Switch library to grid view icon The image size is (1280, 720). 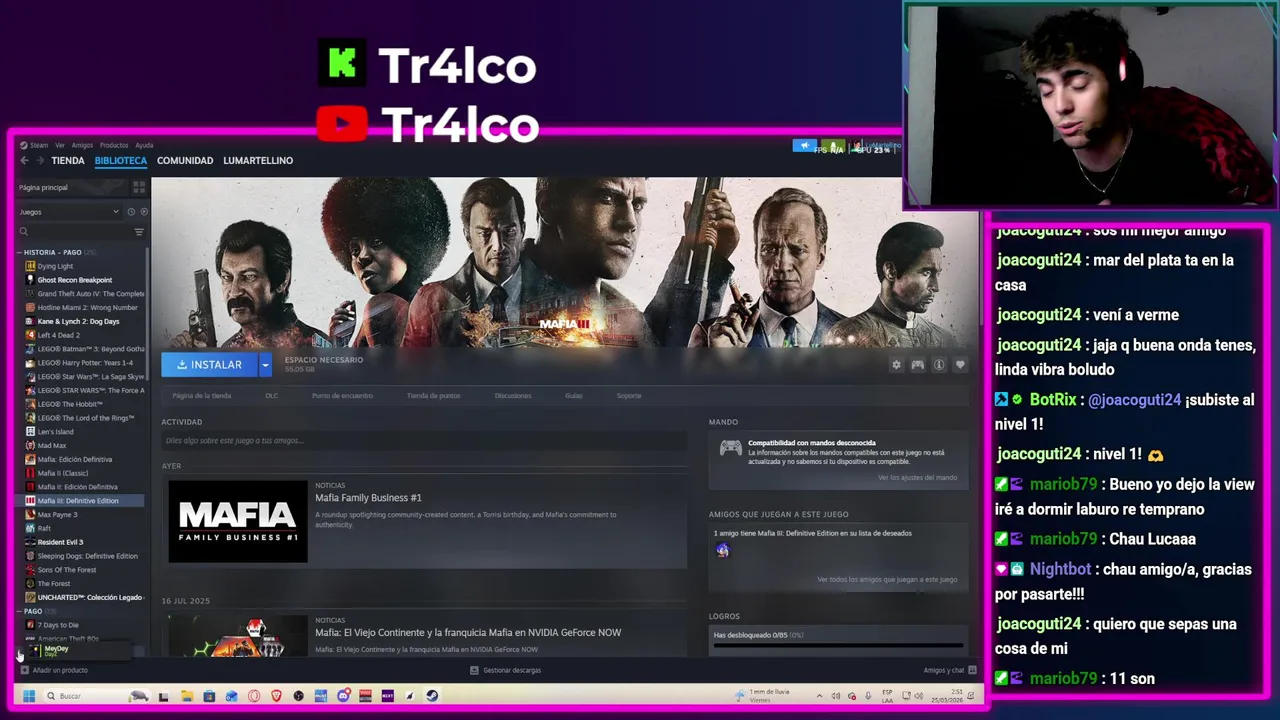(139, 187)
